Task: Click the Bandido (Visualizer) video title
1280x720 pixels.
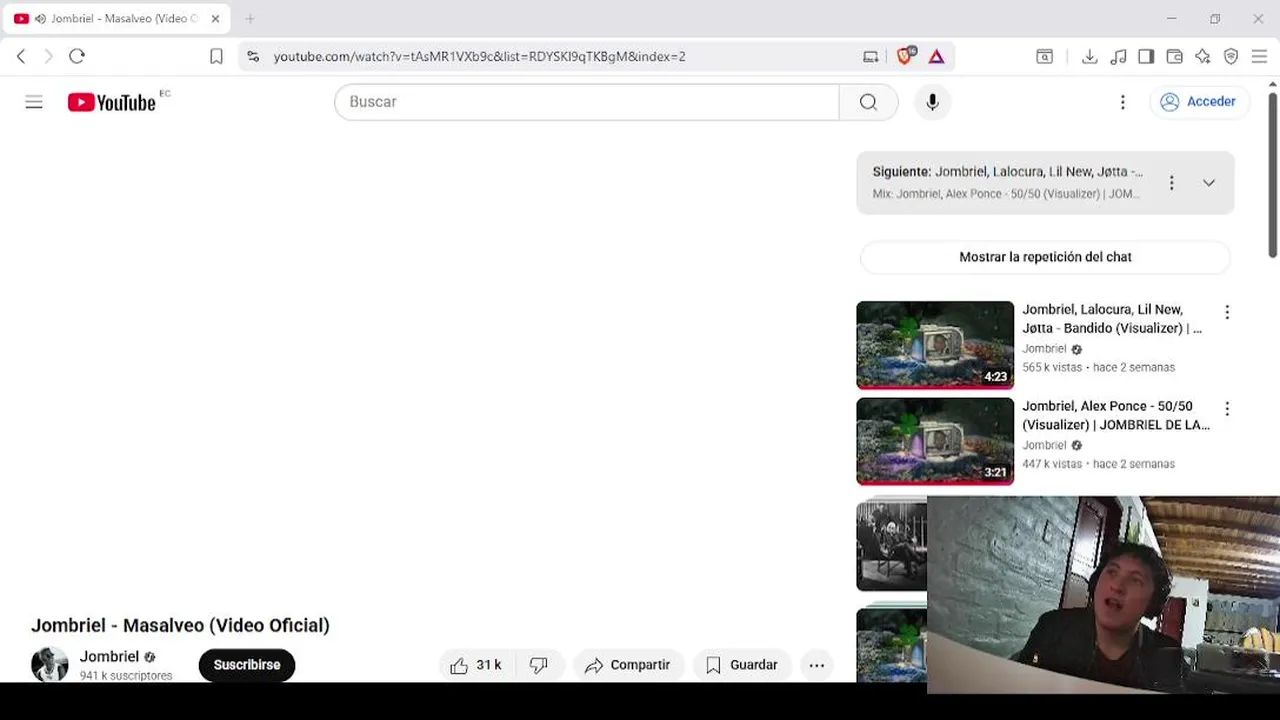Action: pos(1112,319)
